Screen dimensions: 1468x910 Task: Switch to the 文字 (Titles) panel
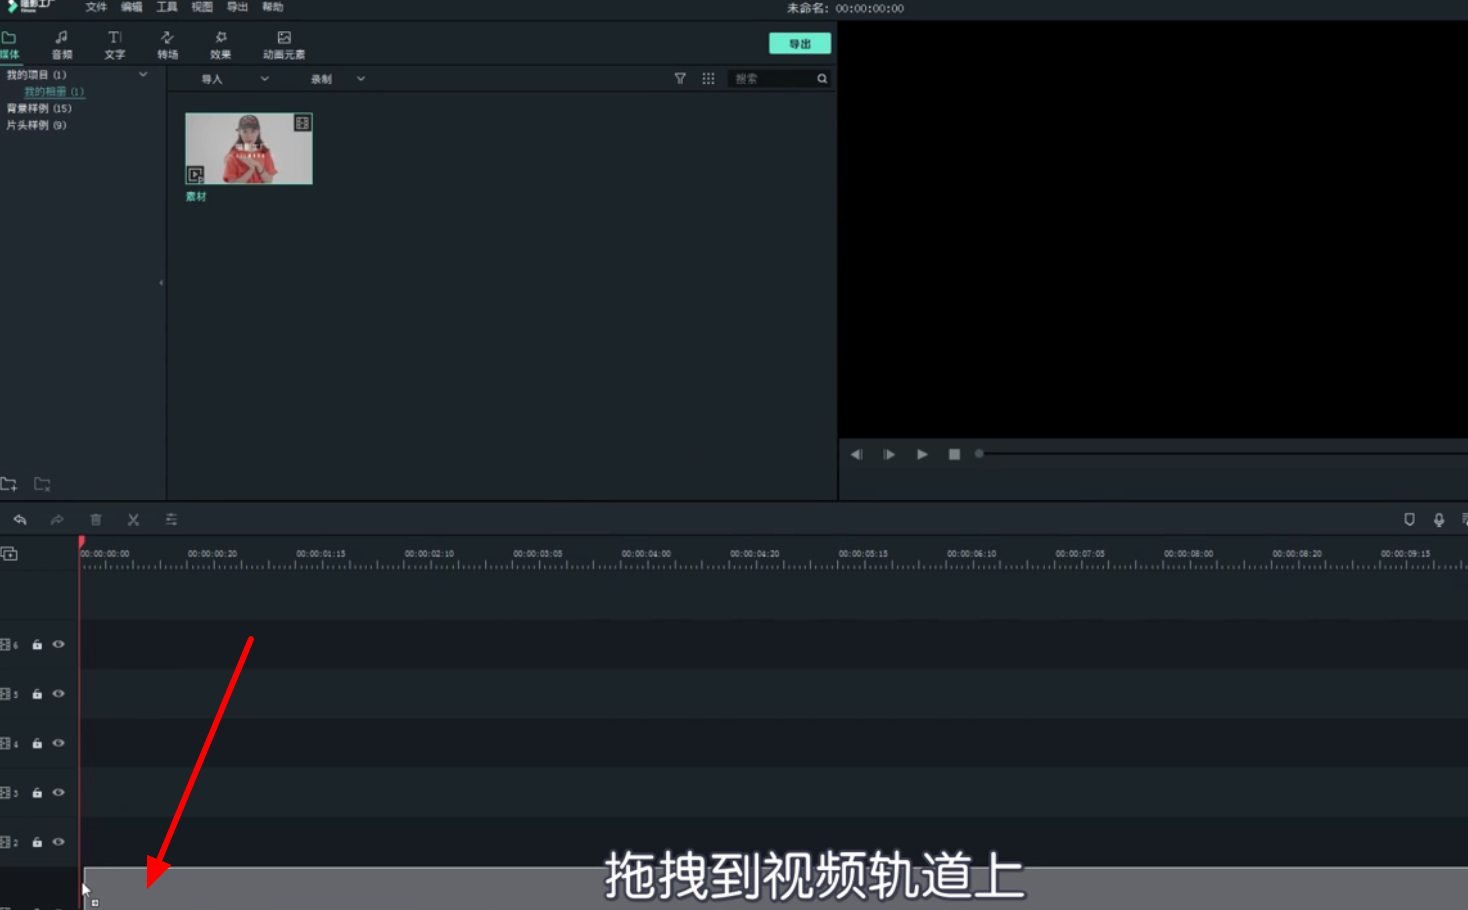tap(114, 44)
